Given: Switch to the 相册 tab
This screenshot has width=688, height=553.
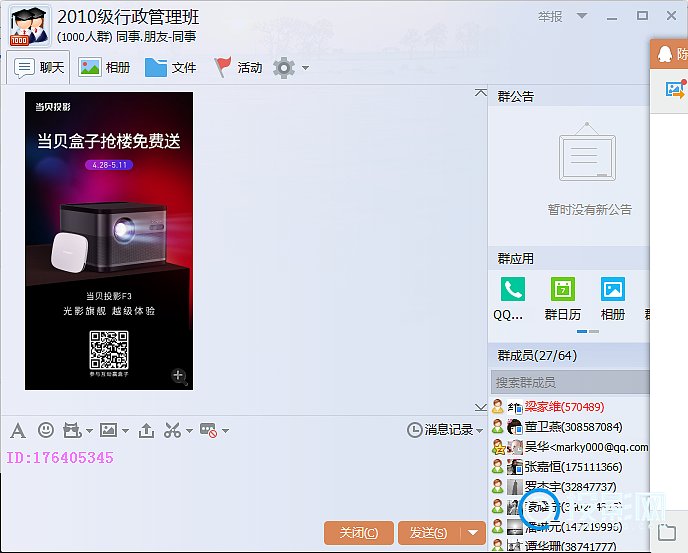Looking at the screenshot, I should tap(104, 68).
